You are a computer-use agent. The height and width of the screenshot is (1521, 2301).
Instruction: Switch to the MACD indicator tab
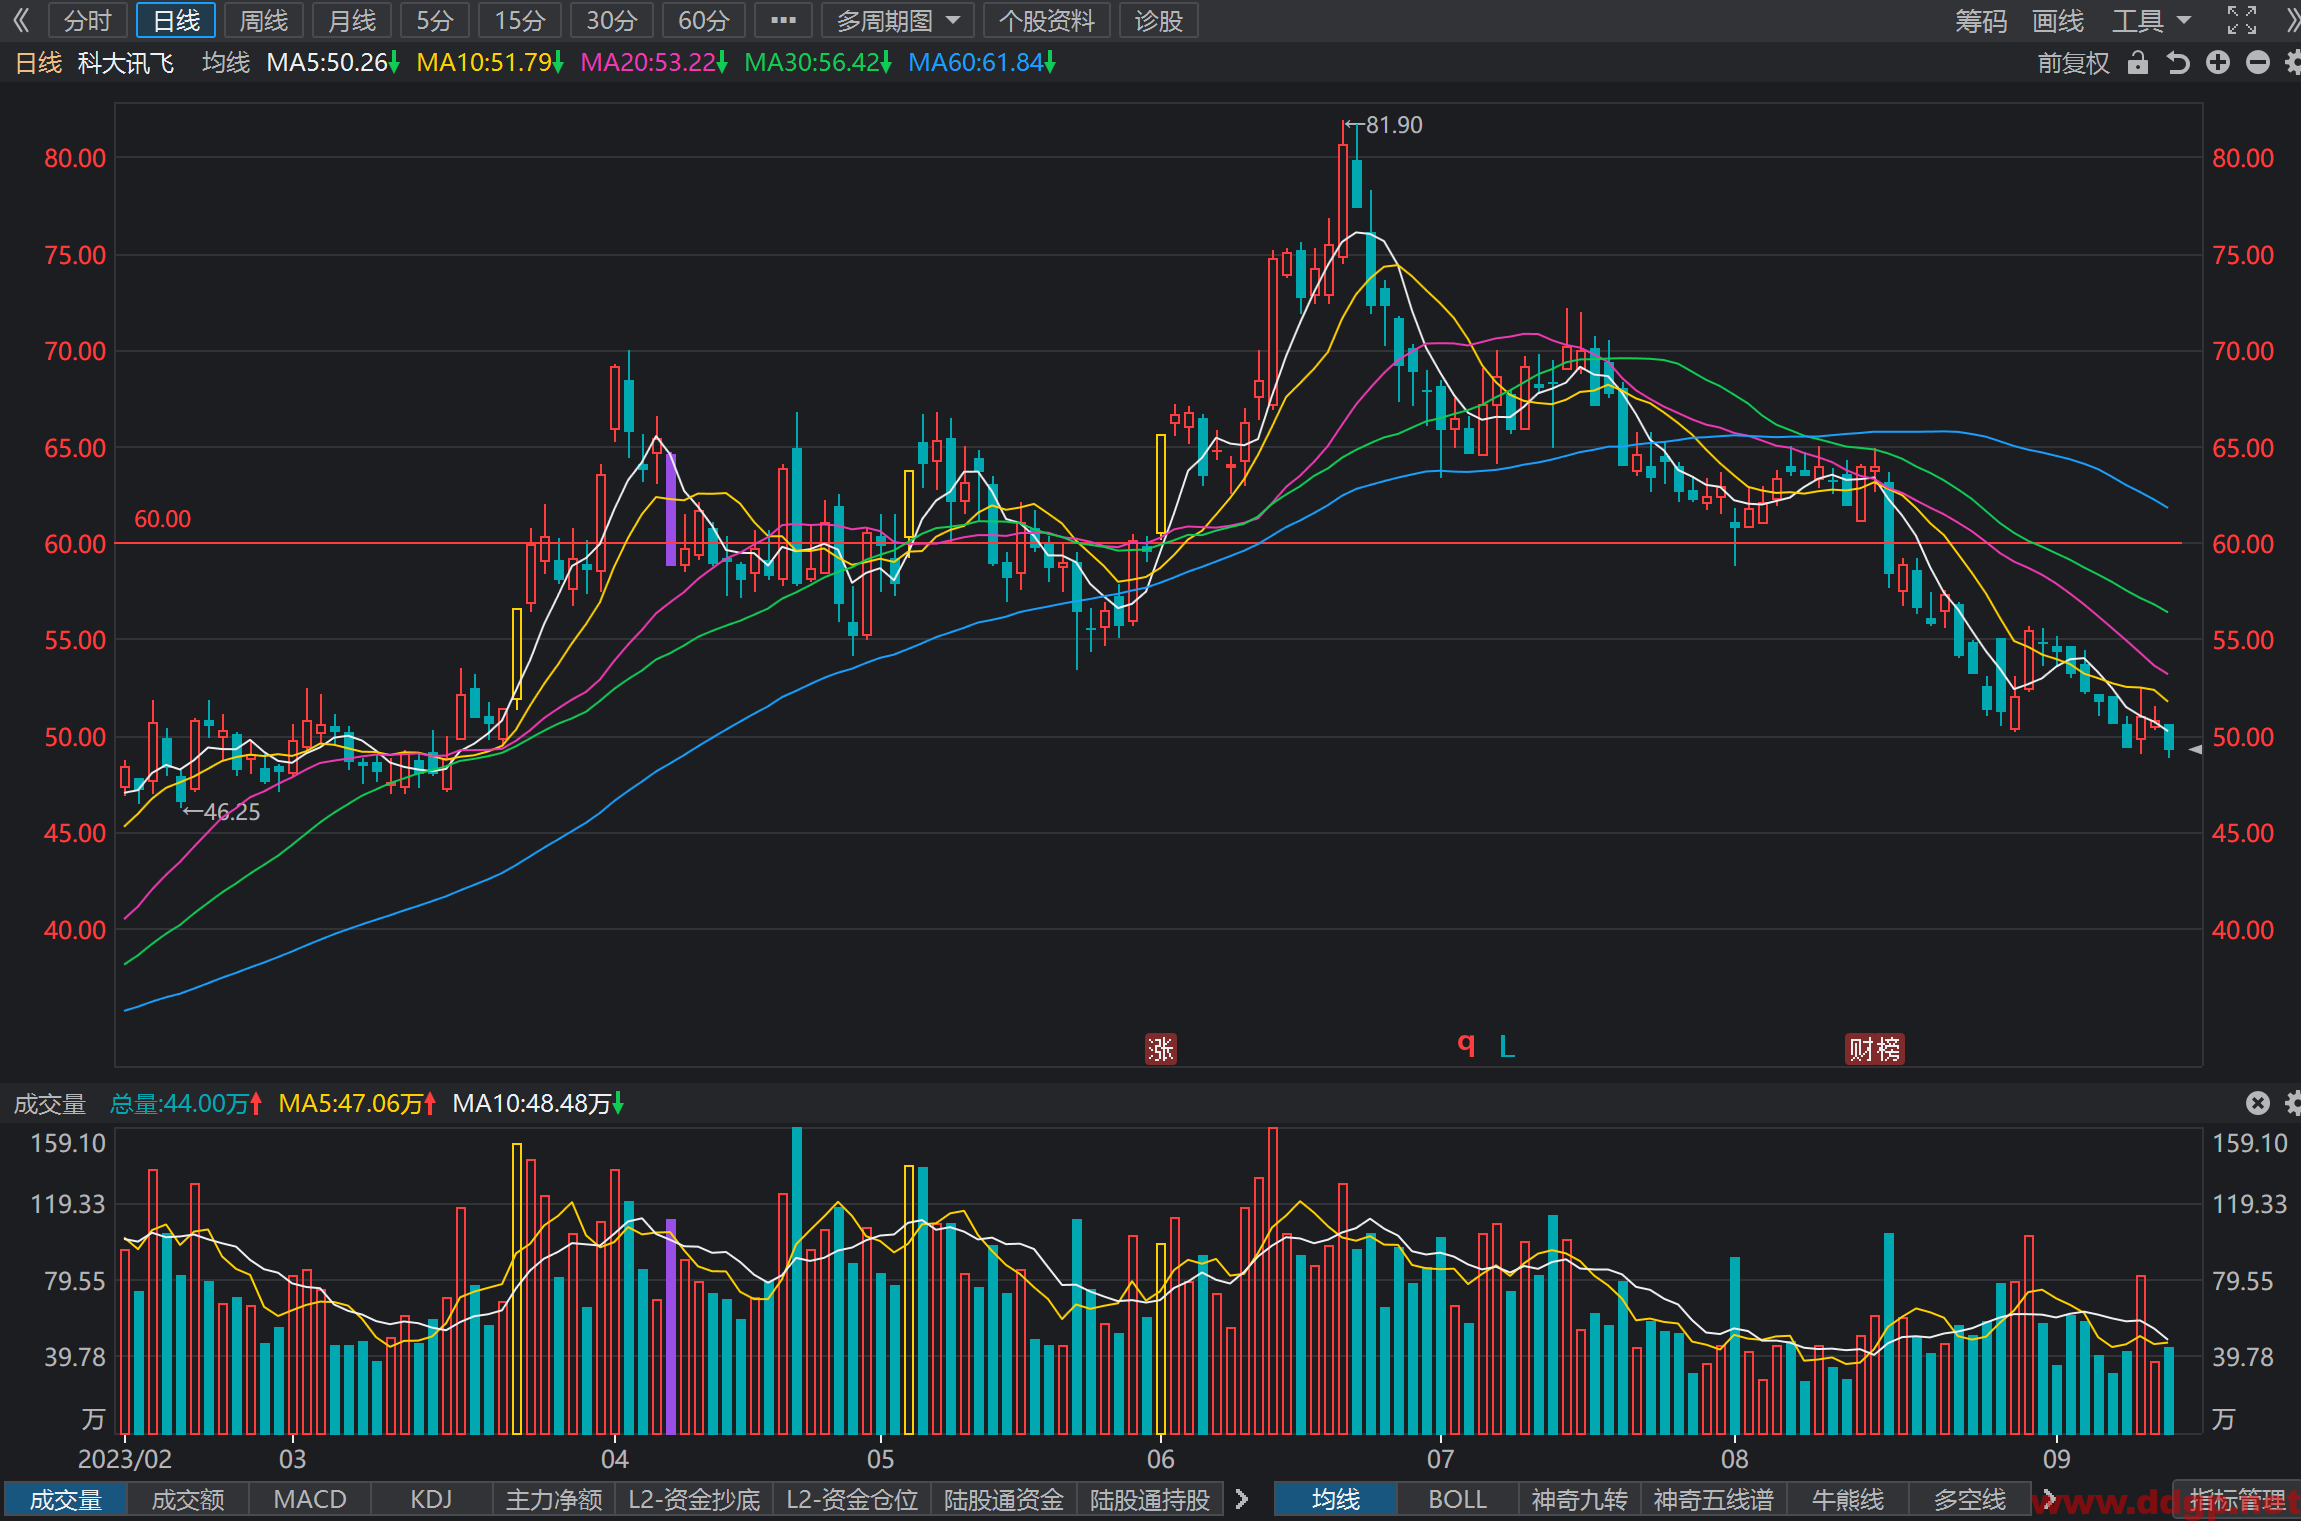click(x=310, y=1500)
